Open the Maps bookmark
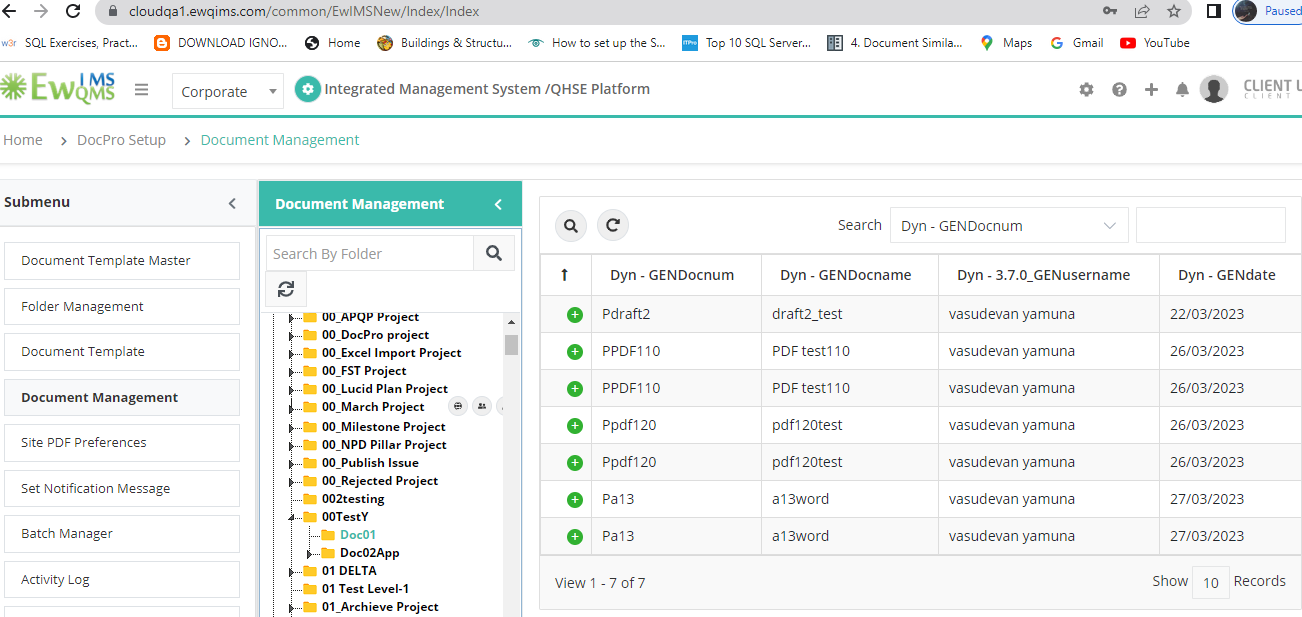This screenshot has width=1302, height=617. [1006, 43]
